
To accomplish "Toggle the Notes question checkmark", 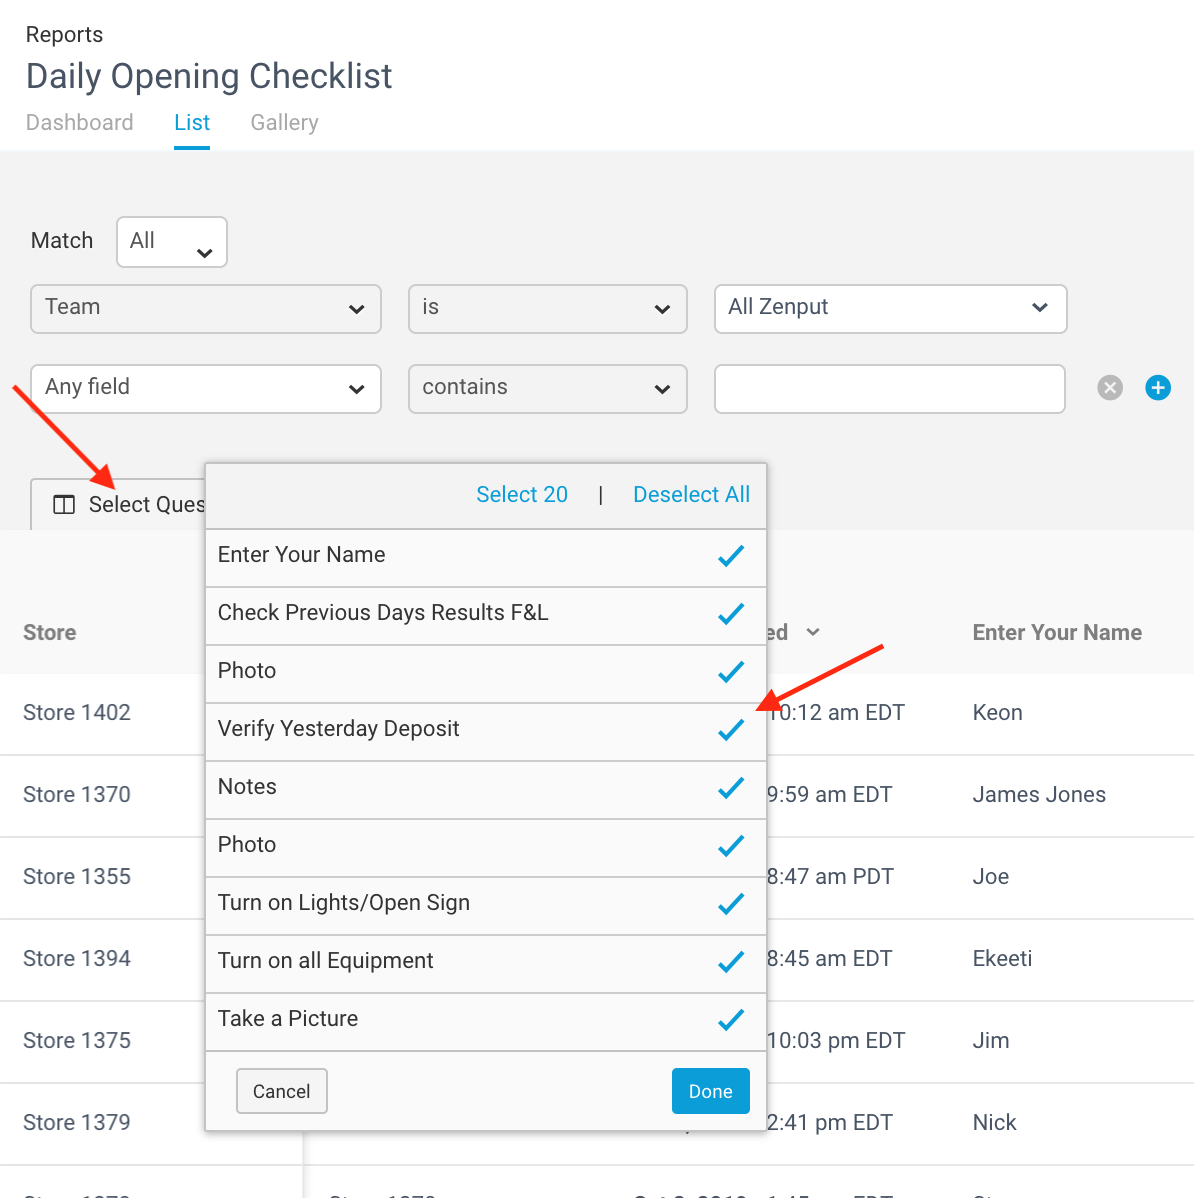I will pyautogui.click(x=731, y=788).
